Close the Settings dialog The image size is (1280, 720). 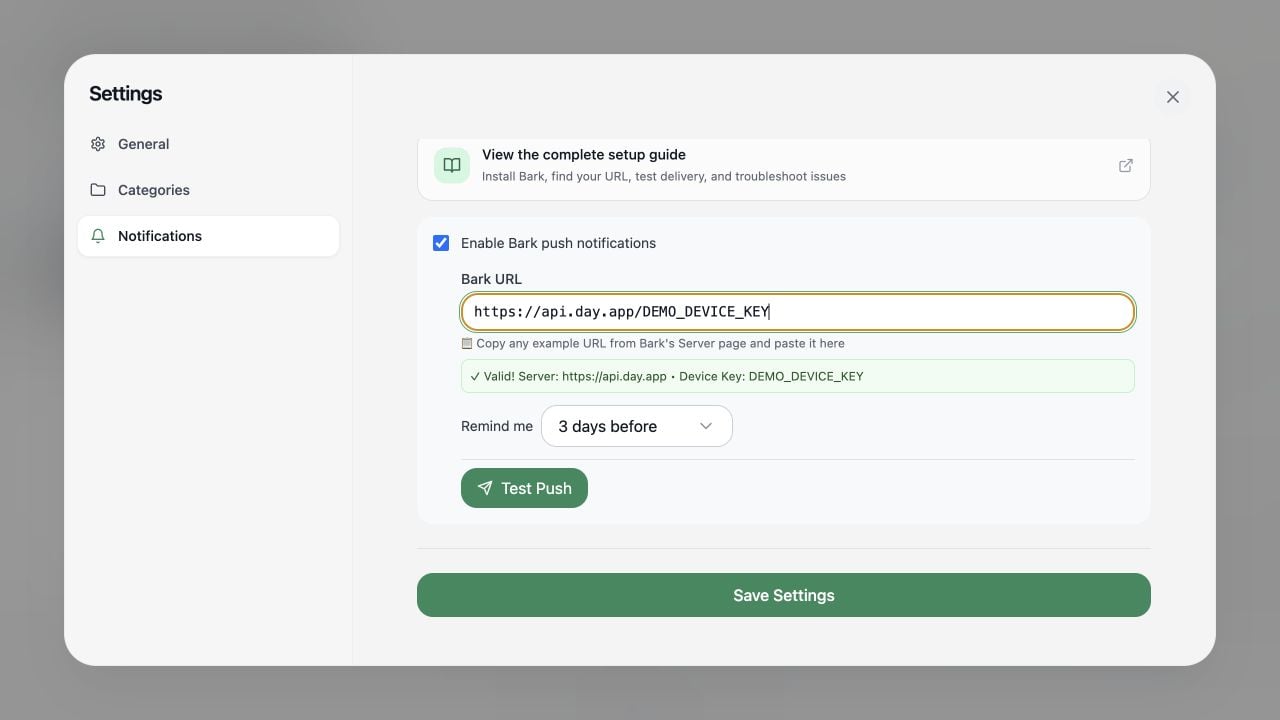tap(1173, 97)
